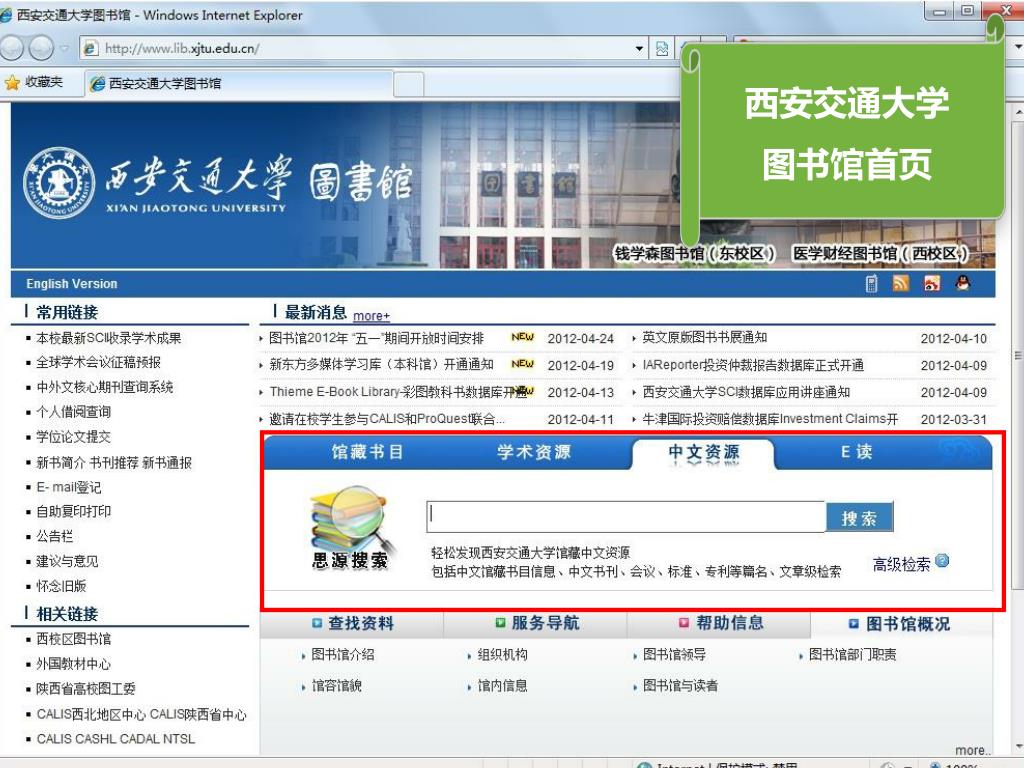Open news 图书馆2012年"五一"期间开放时间安排
Viewport: 1024px width, 768px height.
[x=377, y=338]
